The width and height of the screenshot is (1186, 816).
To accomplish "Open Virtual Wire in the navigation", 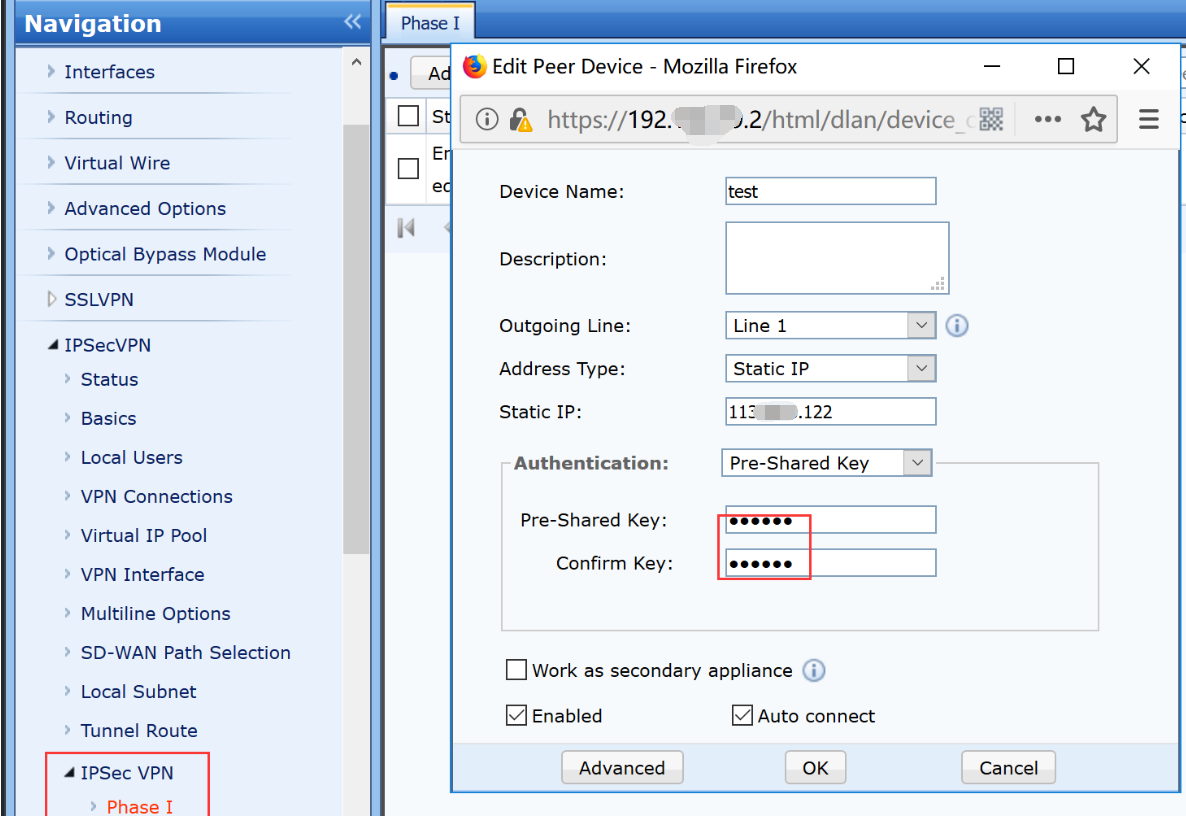I will (x=117, y=163).
